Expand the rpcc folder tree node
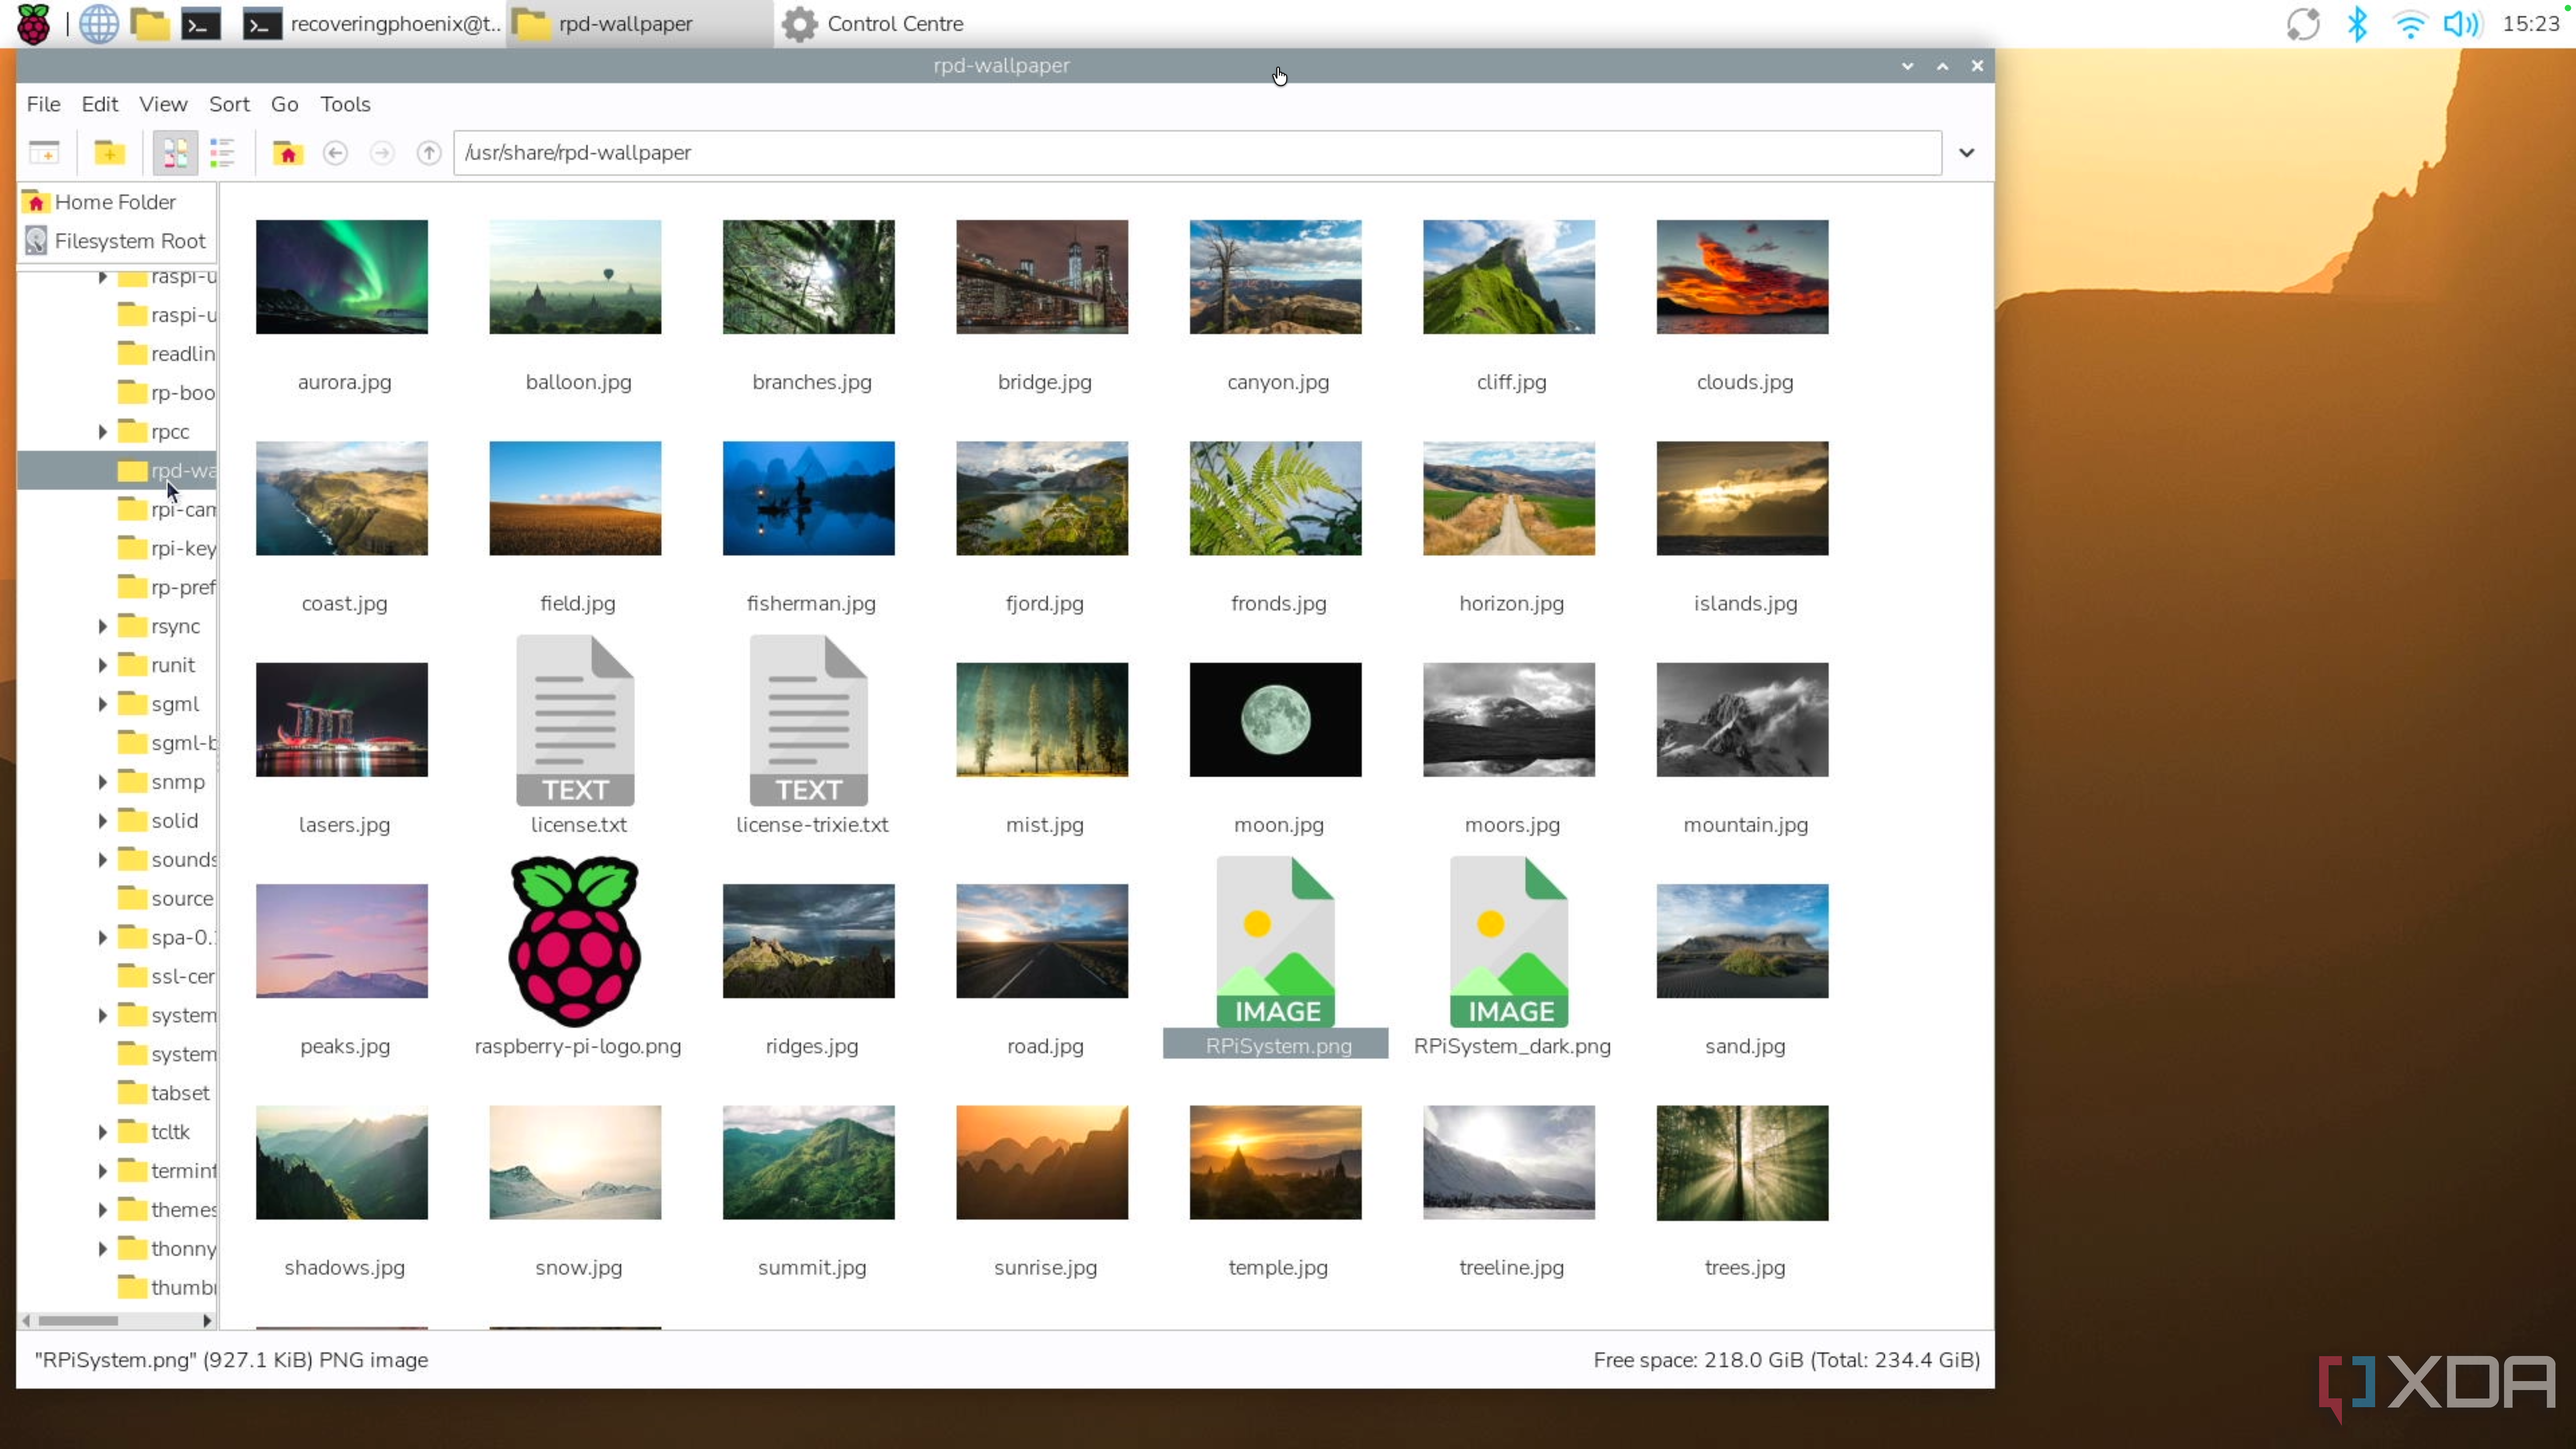Image resolution: width=2576 pixels, height=1449 pixels. pos(102,432)
